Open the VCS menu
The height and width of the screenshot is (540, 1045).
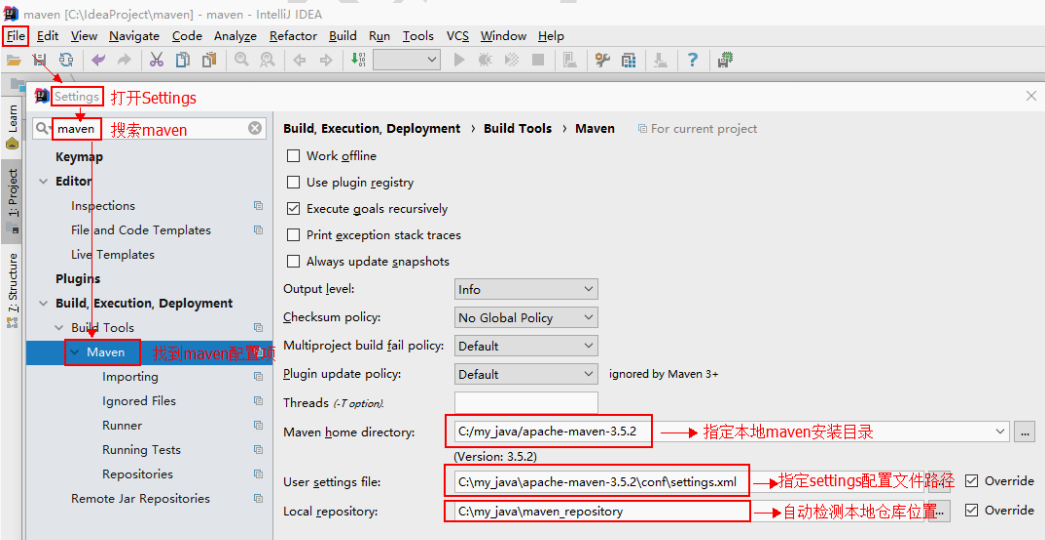(x=457, y=36)
